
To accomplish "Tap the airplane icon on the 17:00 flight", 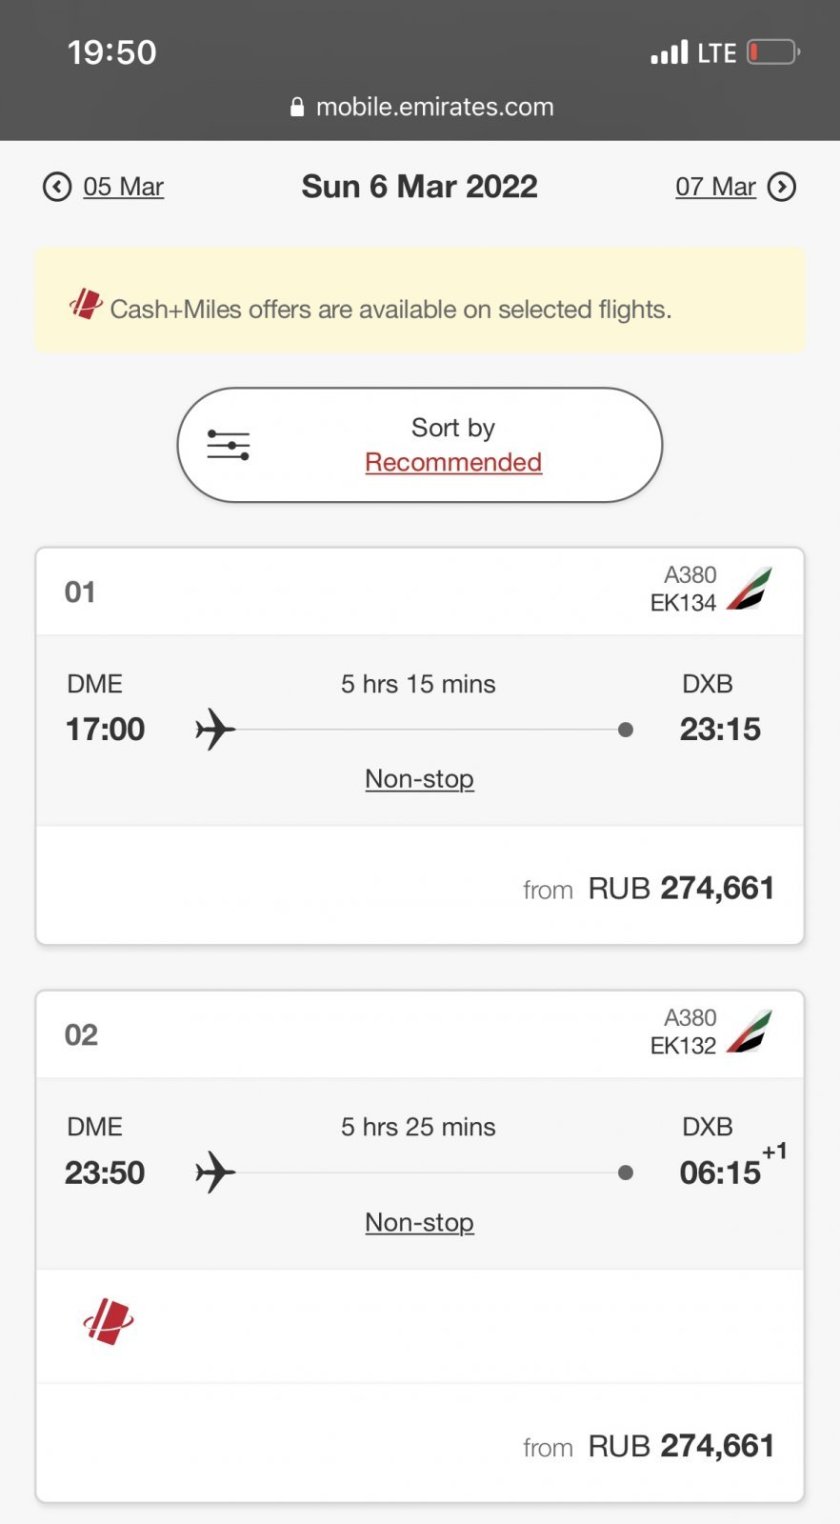I will (215, 730).
